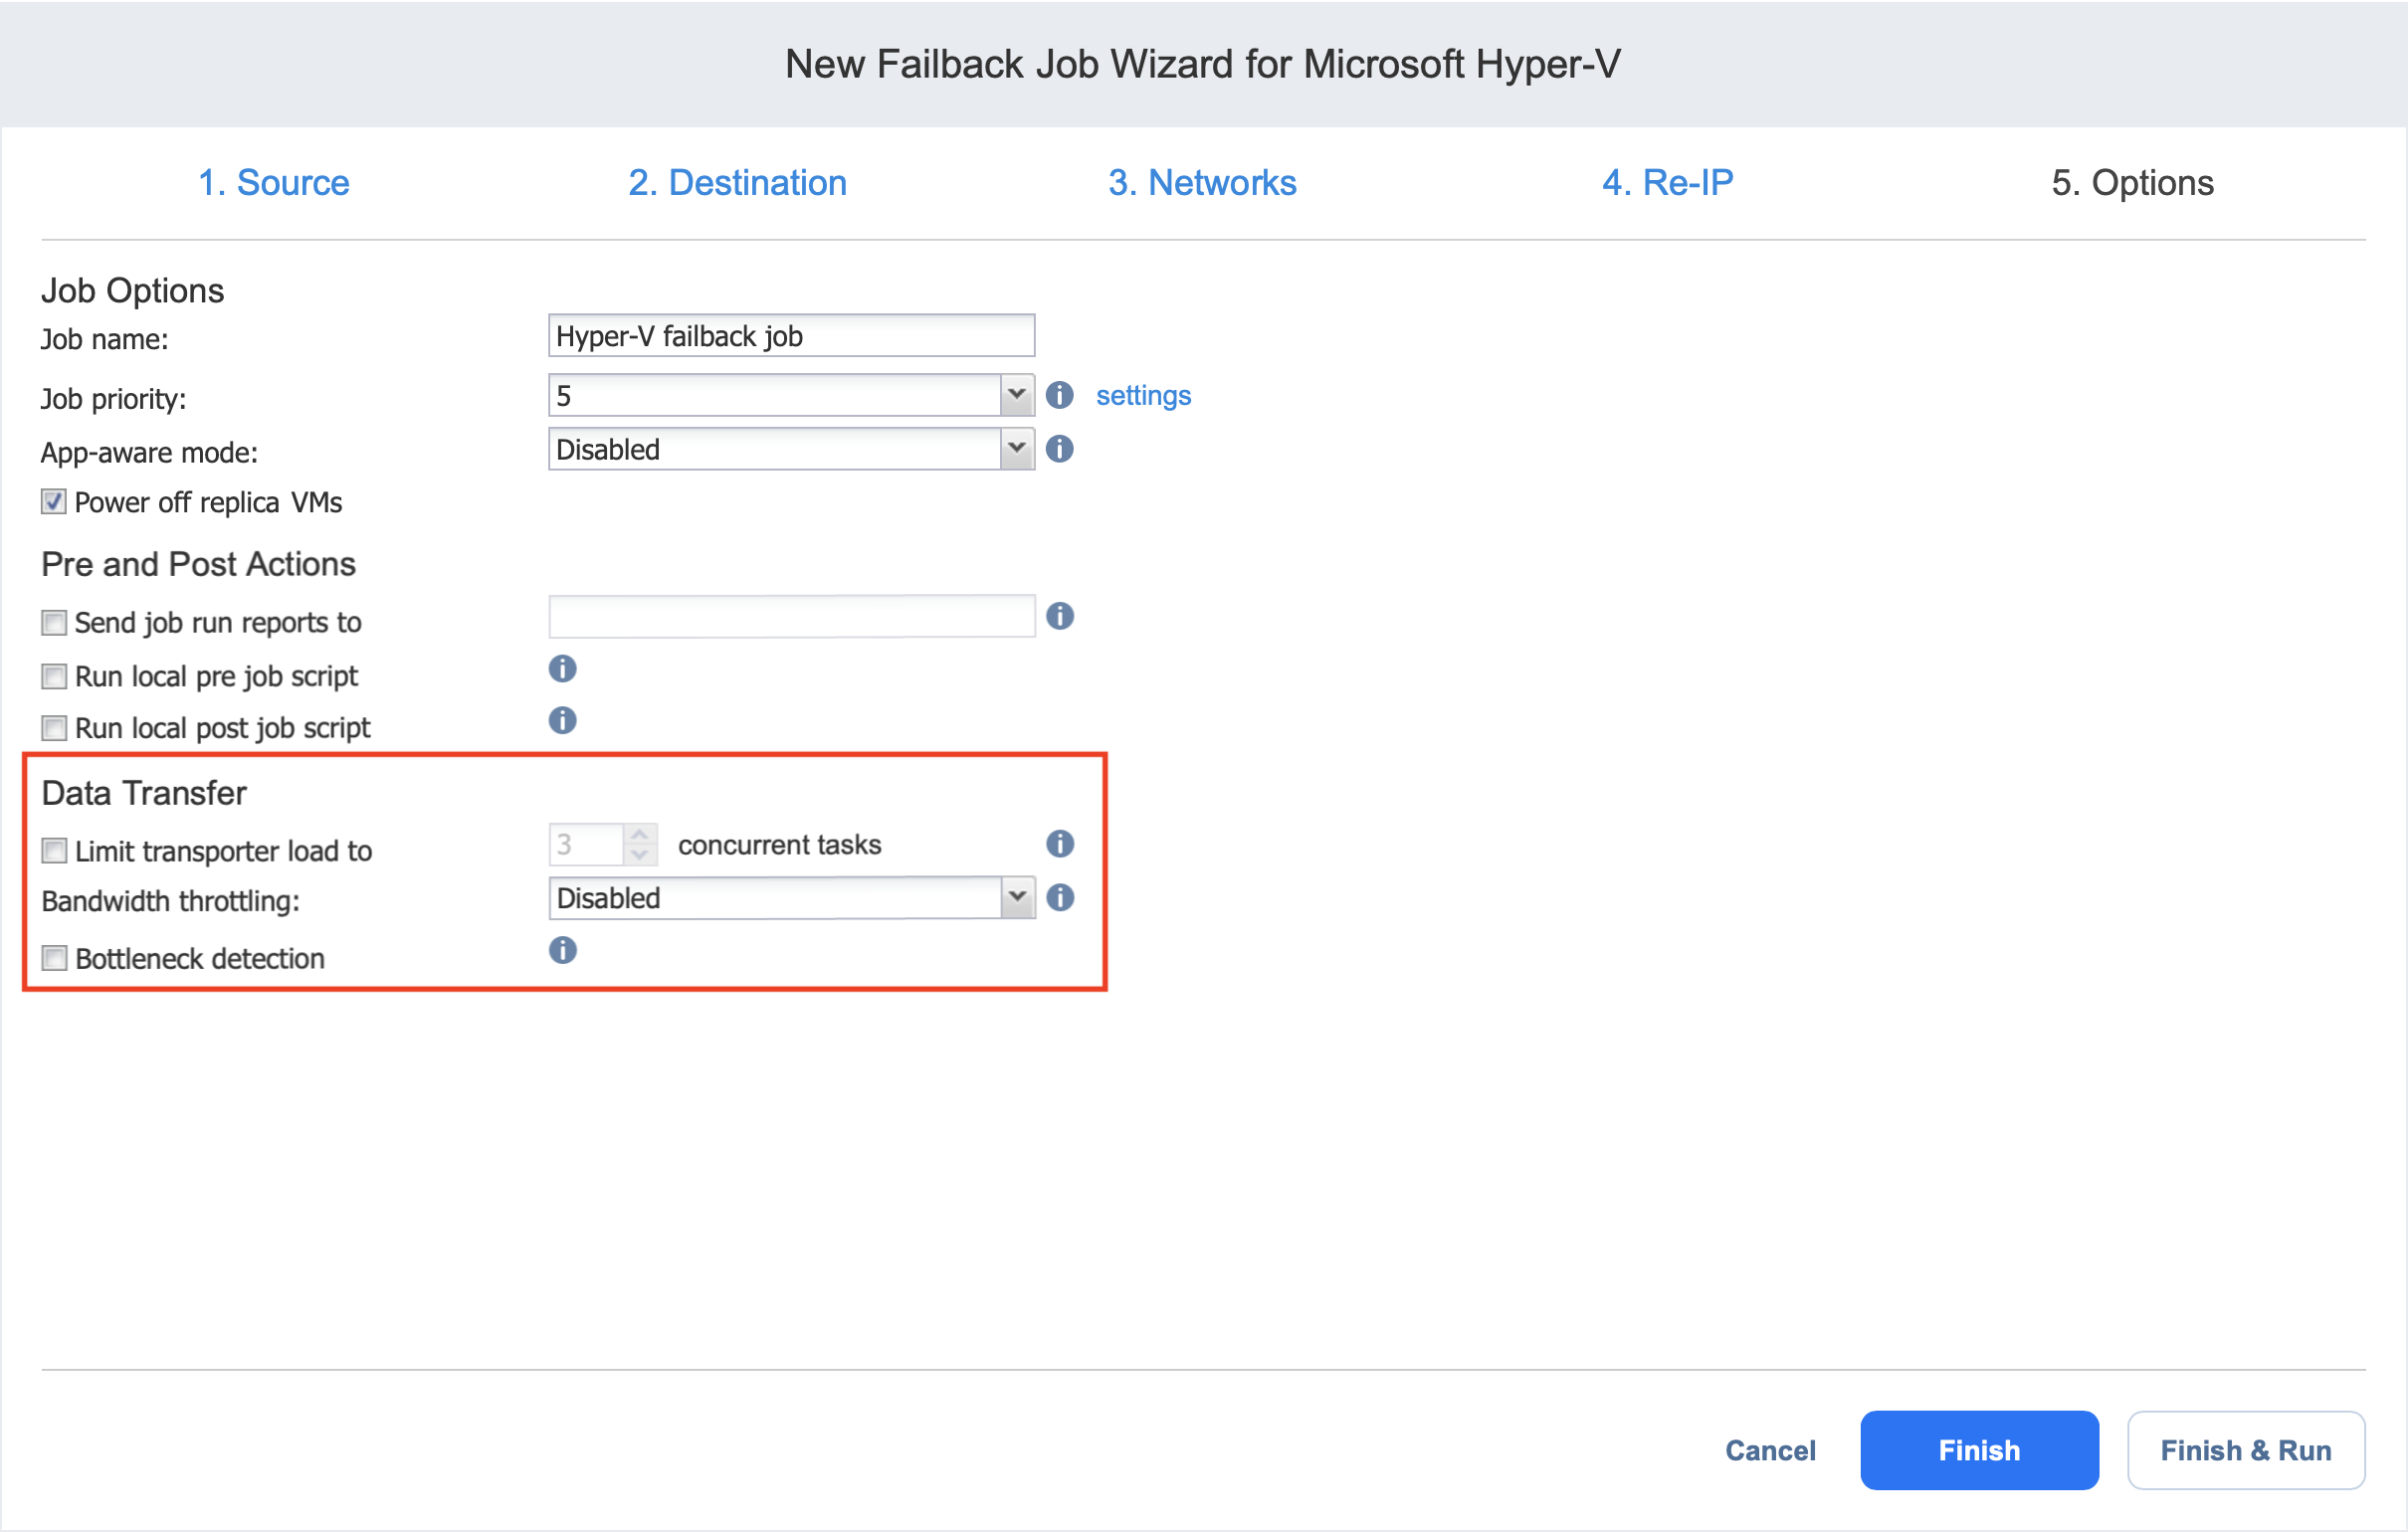Go to the 4. Re-IP step

tap(1668, 183)
